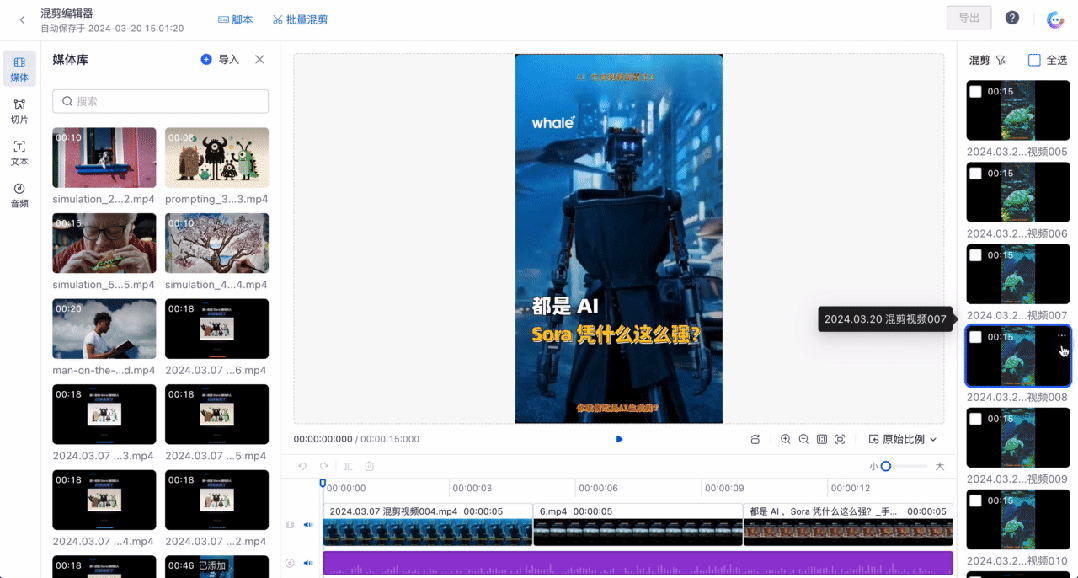Open more options on hovered mix thumbnail

[1062, 335]
